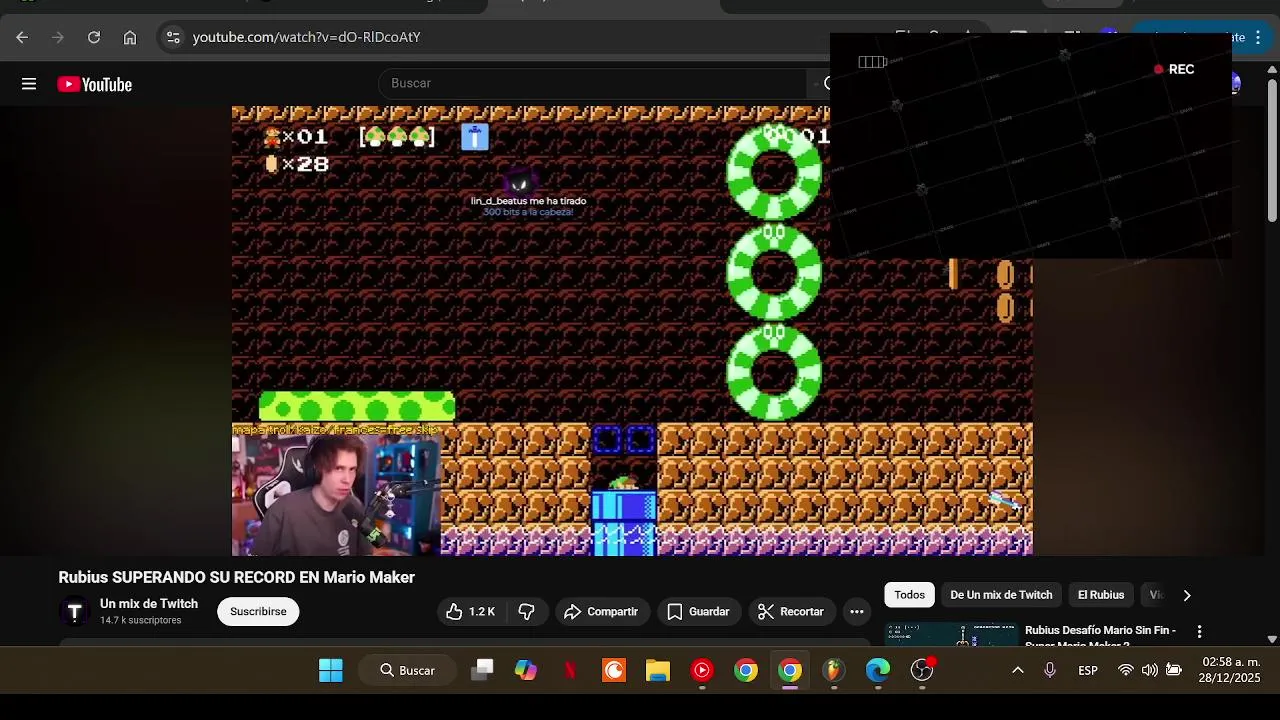
Task: Click the microphone tray icon
Action: tap(1050, 670)
